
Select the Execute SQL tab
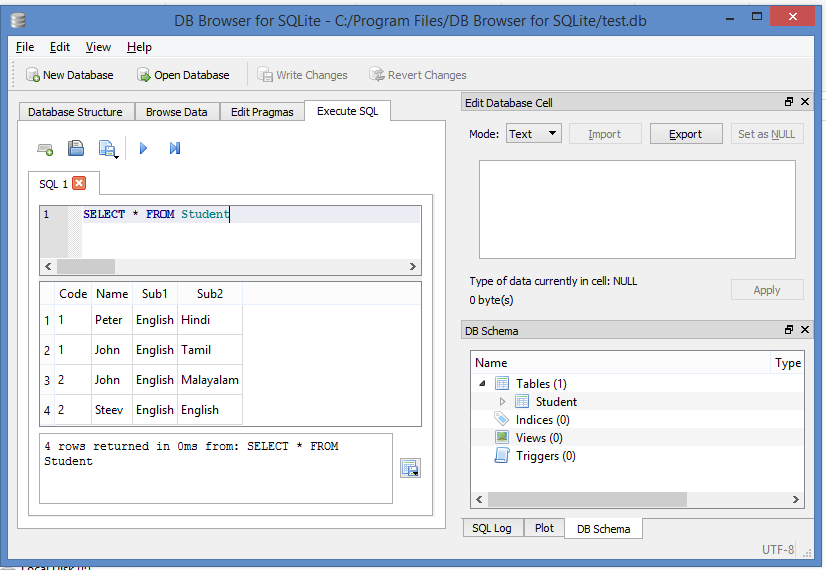coord(348,111)
